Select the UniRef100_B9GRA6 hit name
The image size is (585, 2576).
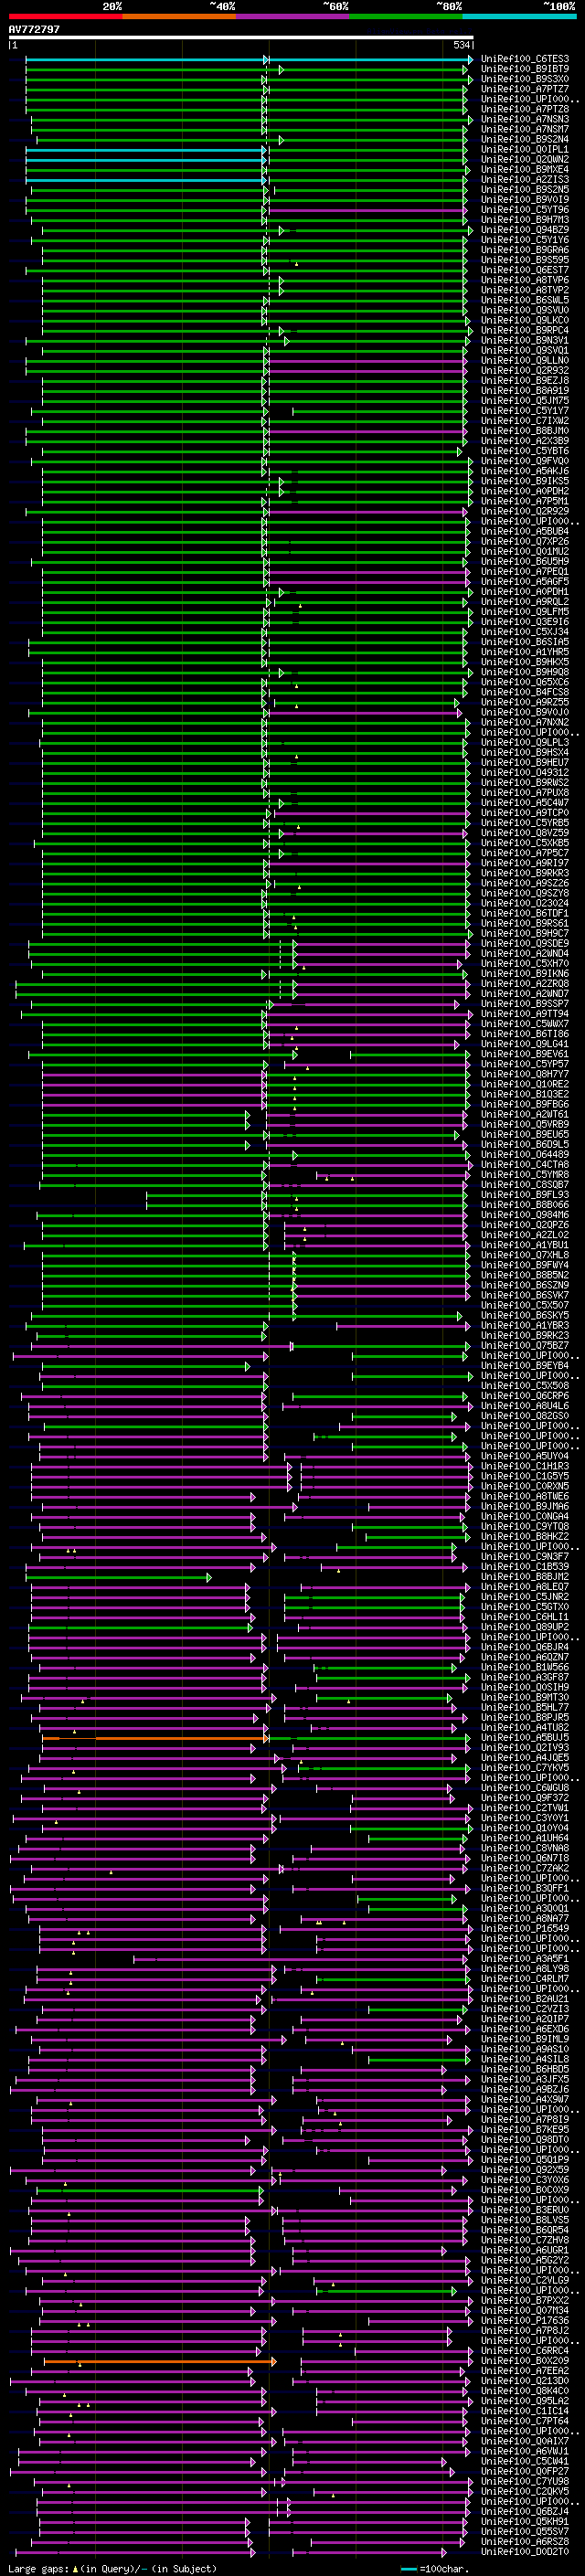click(524, 250)
